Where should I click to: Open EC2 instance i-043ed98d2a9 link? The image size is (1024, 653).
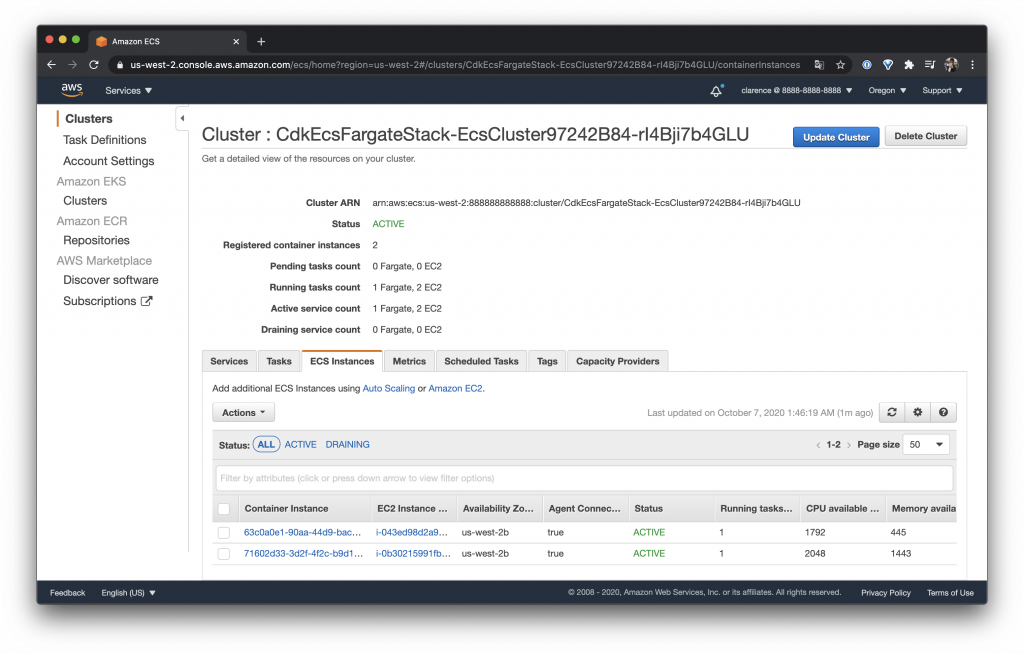tap(411, 532)
